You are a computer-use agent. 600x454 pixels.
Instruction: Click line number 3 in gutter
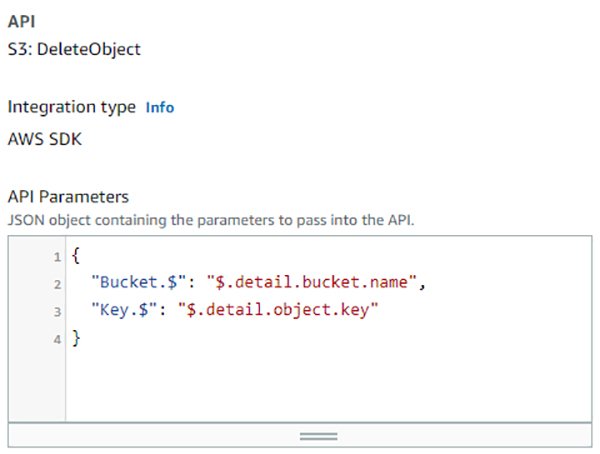(58, 312)
